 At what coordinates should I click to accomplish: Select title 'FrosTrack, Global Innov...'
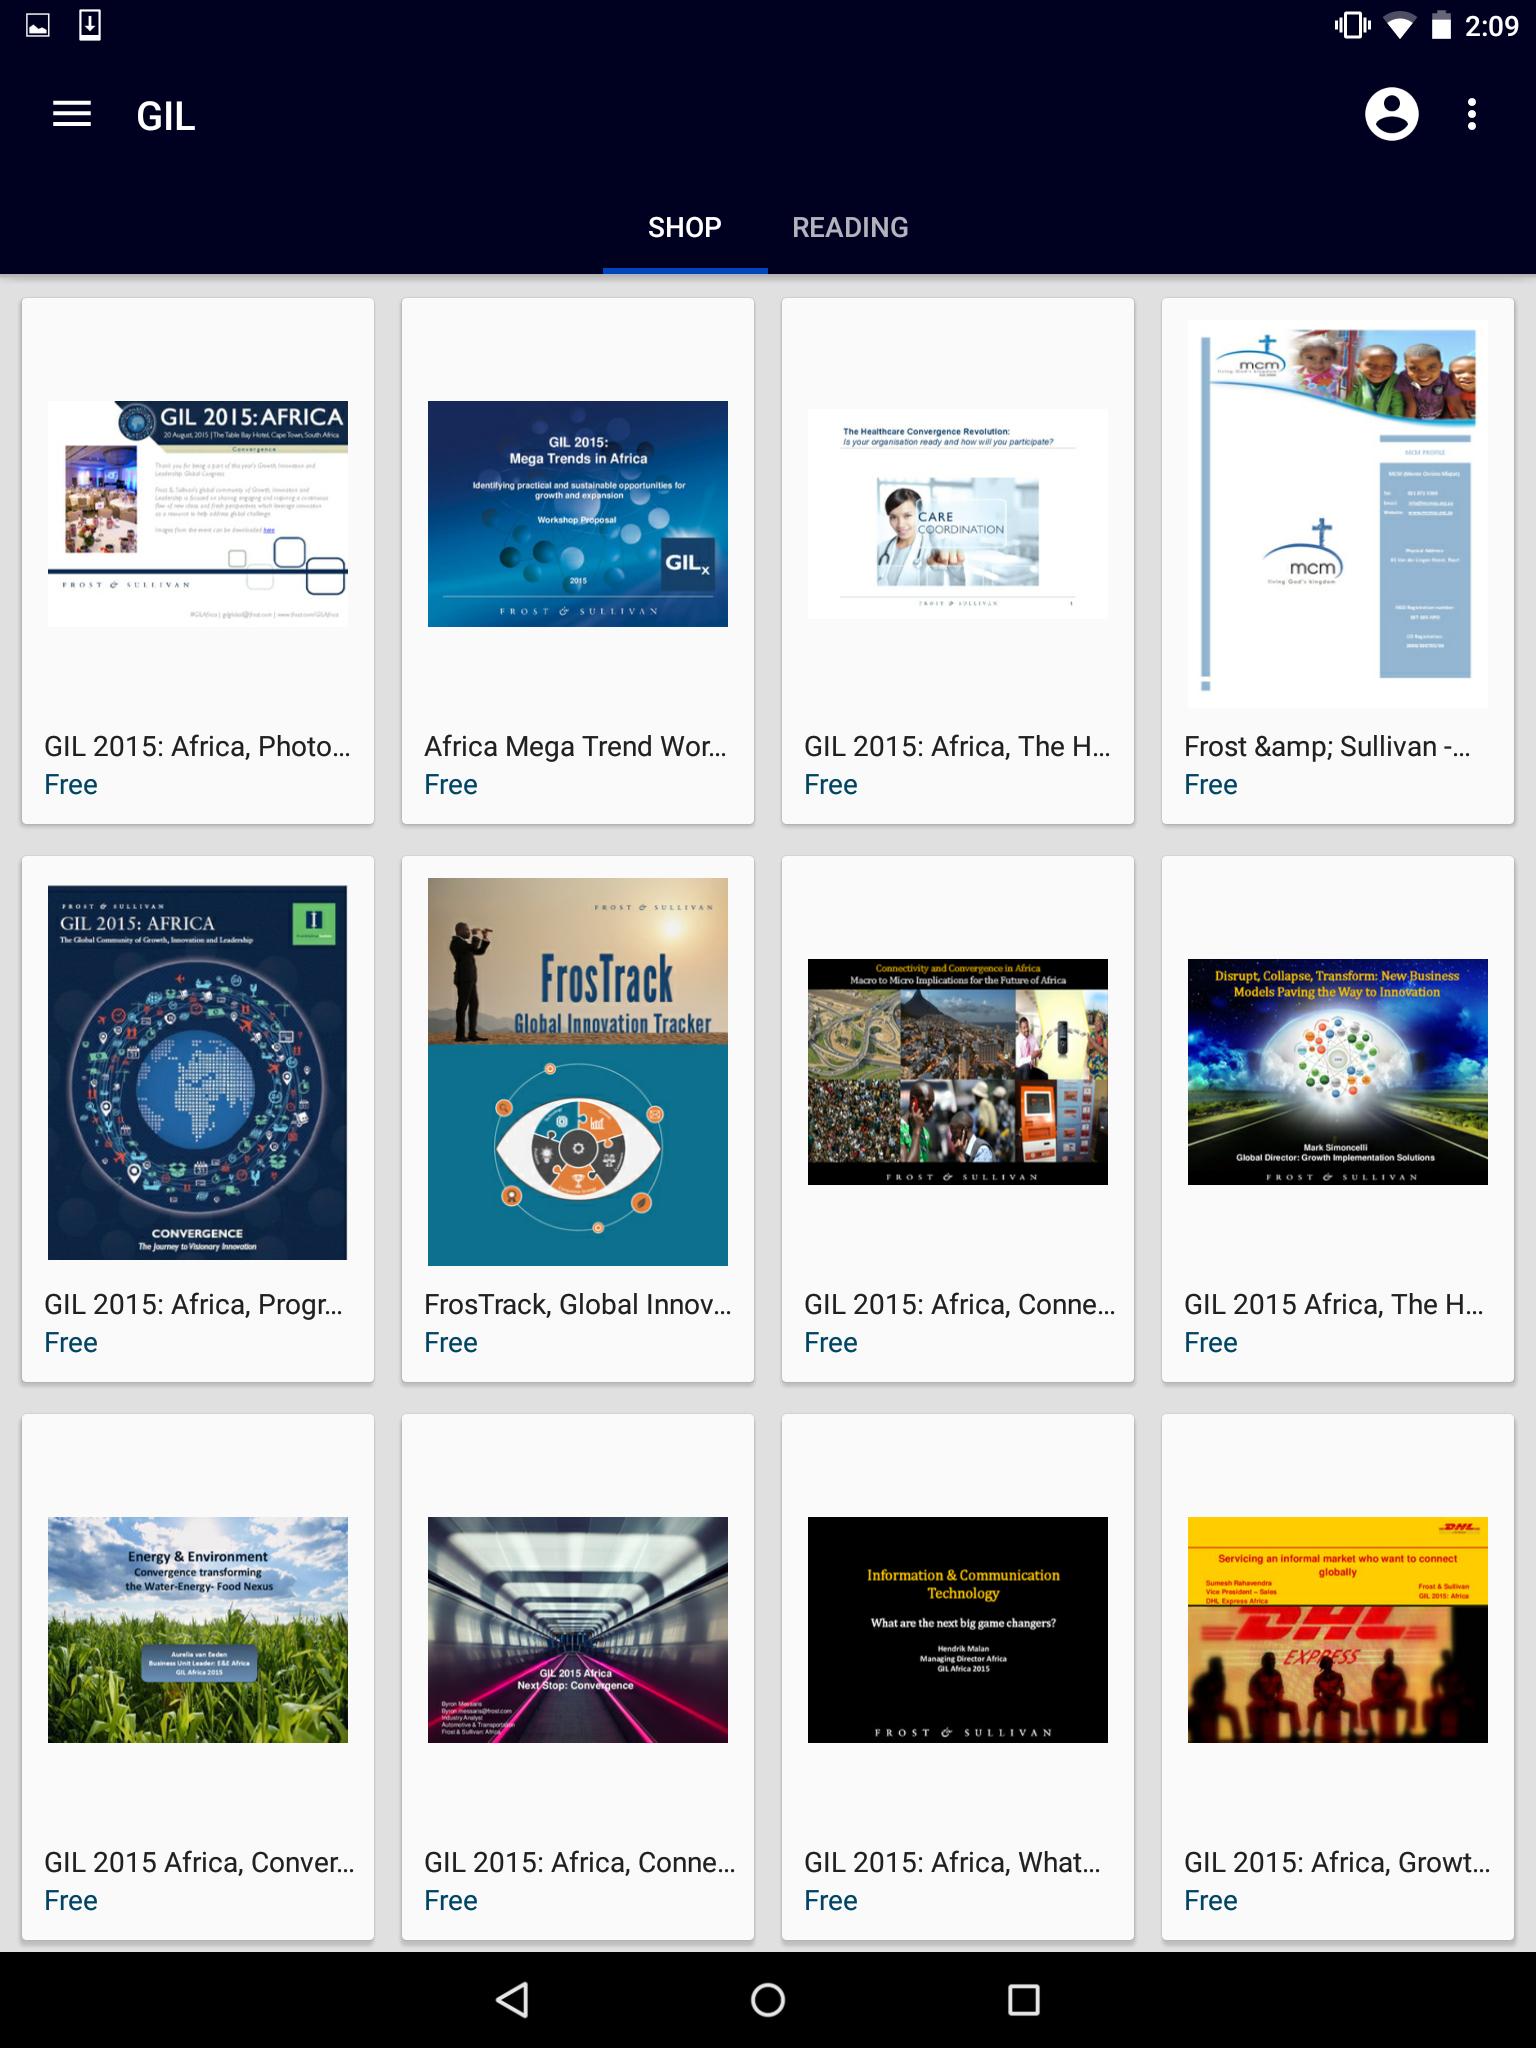(577, 1305)
